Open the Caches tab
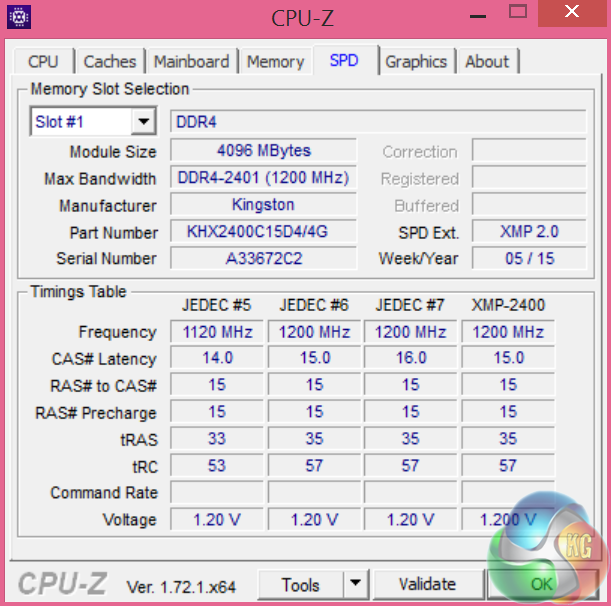The image size is (611, 606). [110, 62]
